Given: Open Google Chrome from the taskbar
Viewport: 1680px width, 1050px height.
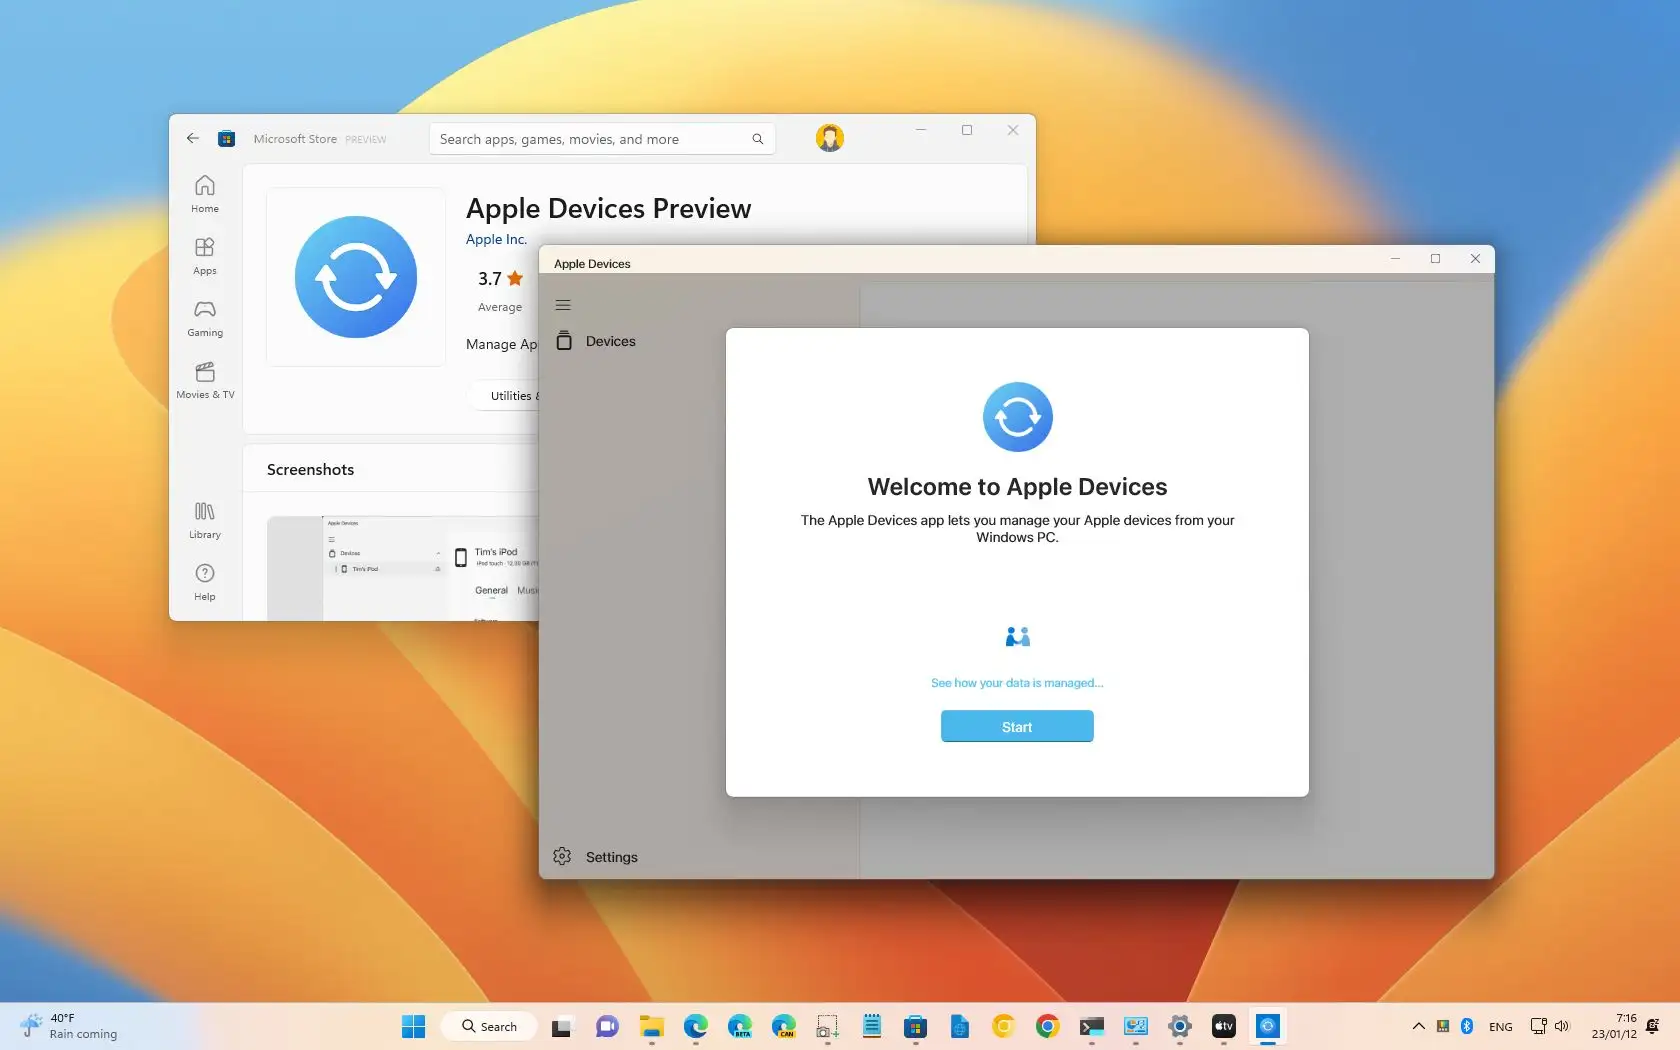Looking at the screenshot, I should click(x=1047, y=1026).
